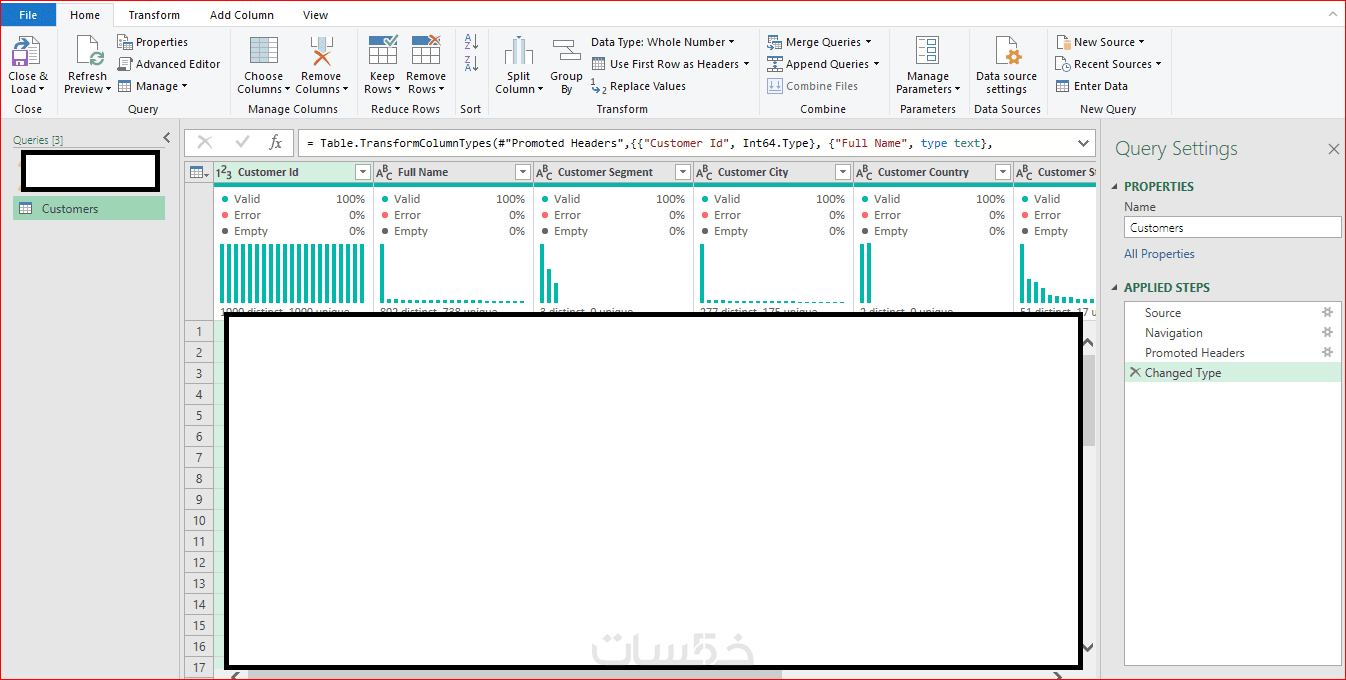This screenshot has width=1346, height=680.
Task: Open the Data Type: Whole Number dropdown
Action: [663, 42]
